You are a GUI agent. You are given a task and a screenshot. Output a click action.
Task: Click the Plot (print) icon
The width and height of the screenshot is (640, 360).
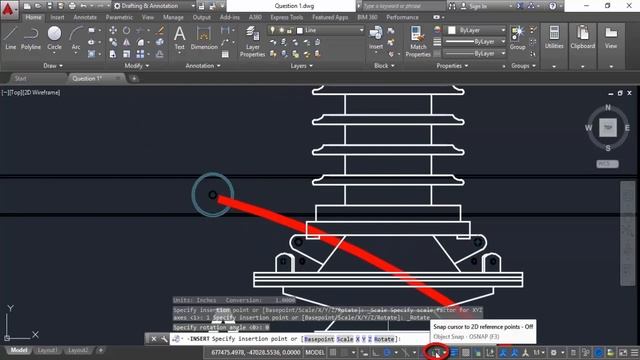point(72,6)
